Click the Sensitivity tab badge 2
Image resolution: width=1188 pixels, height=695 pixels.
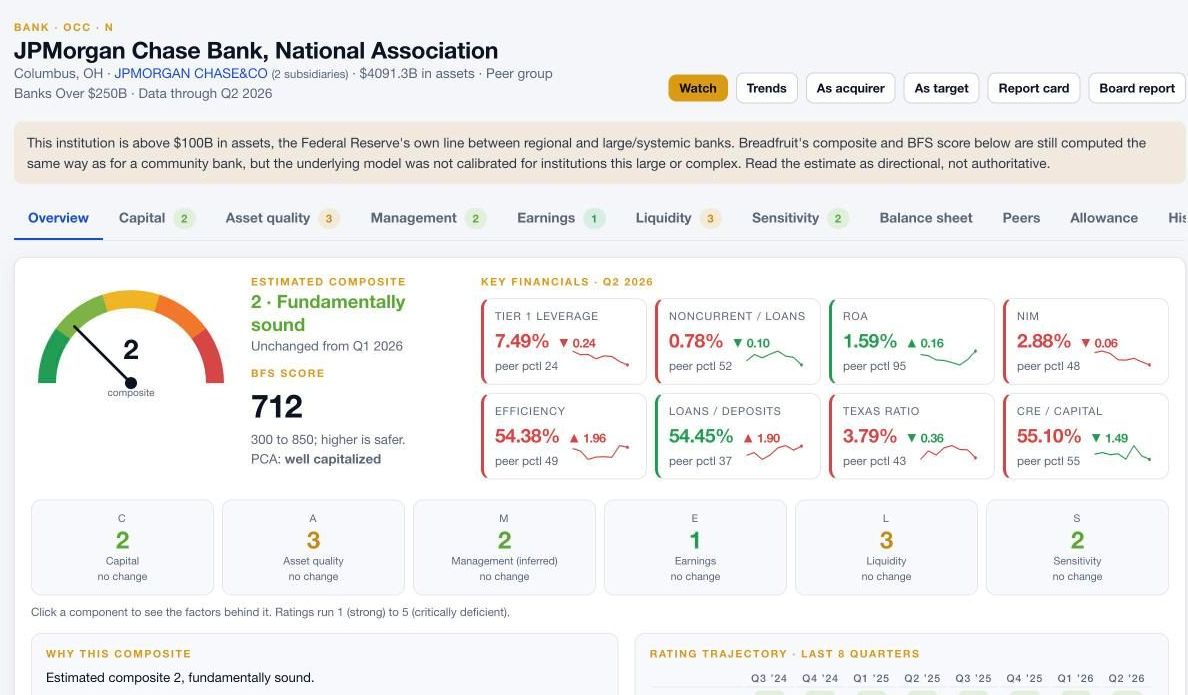tap(837, 218)
